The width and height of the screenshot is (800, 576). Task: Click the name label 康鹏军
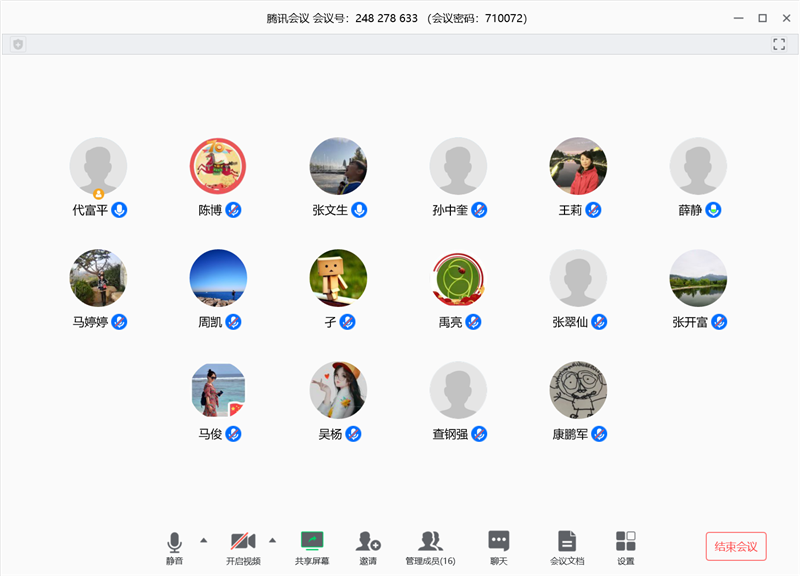tap(570, 435)
